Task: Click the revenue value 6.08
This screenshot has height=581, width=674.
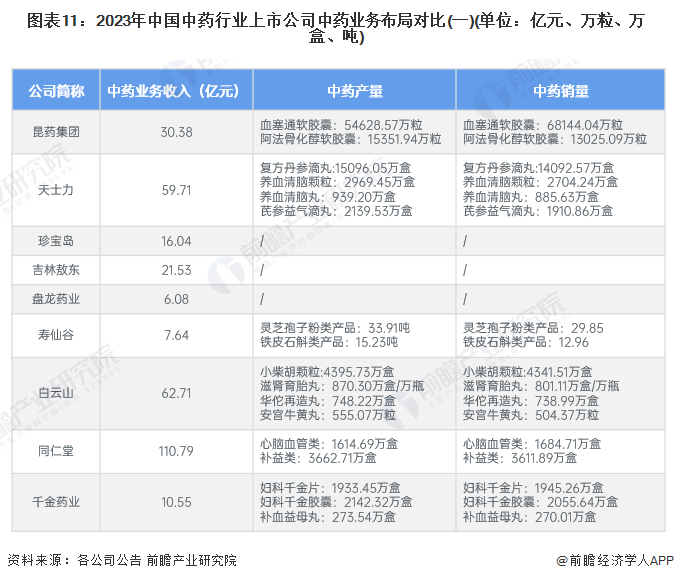Action: point(176,299)
